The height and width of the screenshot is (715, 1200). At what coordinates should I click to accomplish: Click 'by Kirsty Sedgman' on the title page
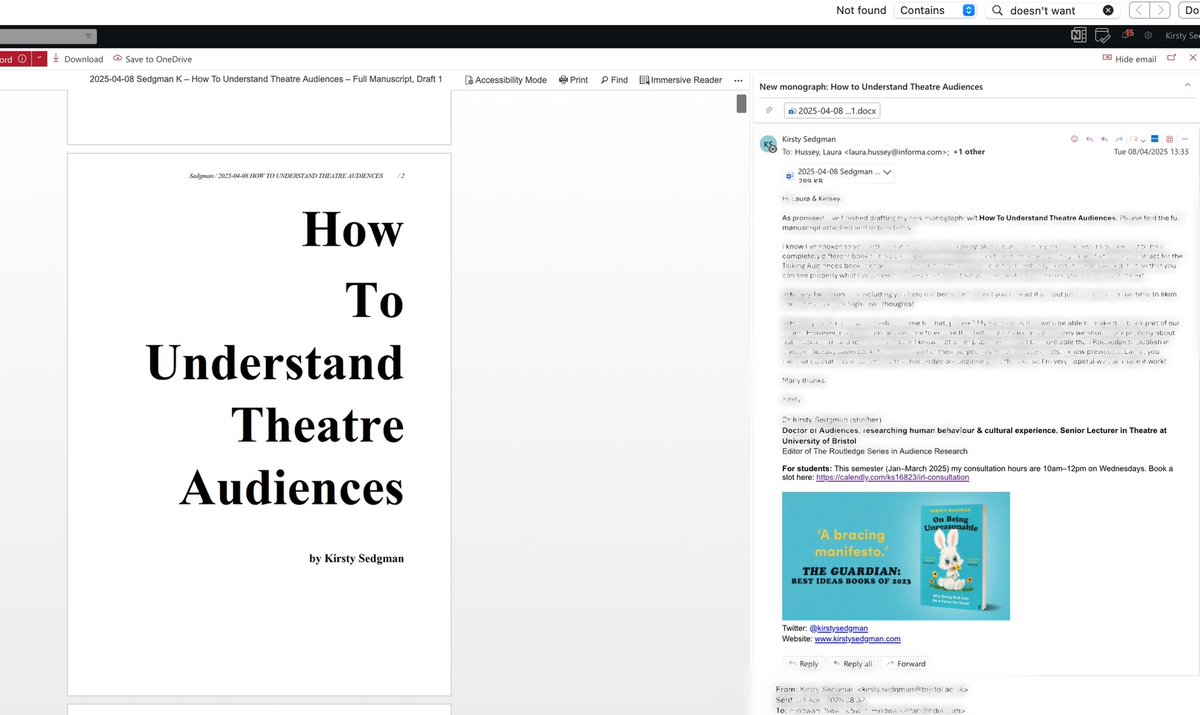(357, 558)
